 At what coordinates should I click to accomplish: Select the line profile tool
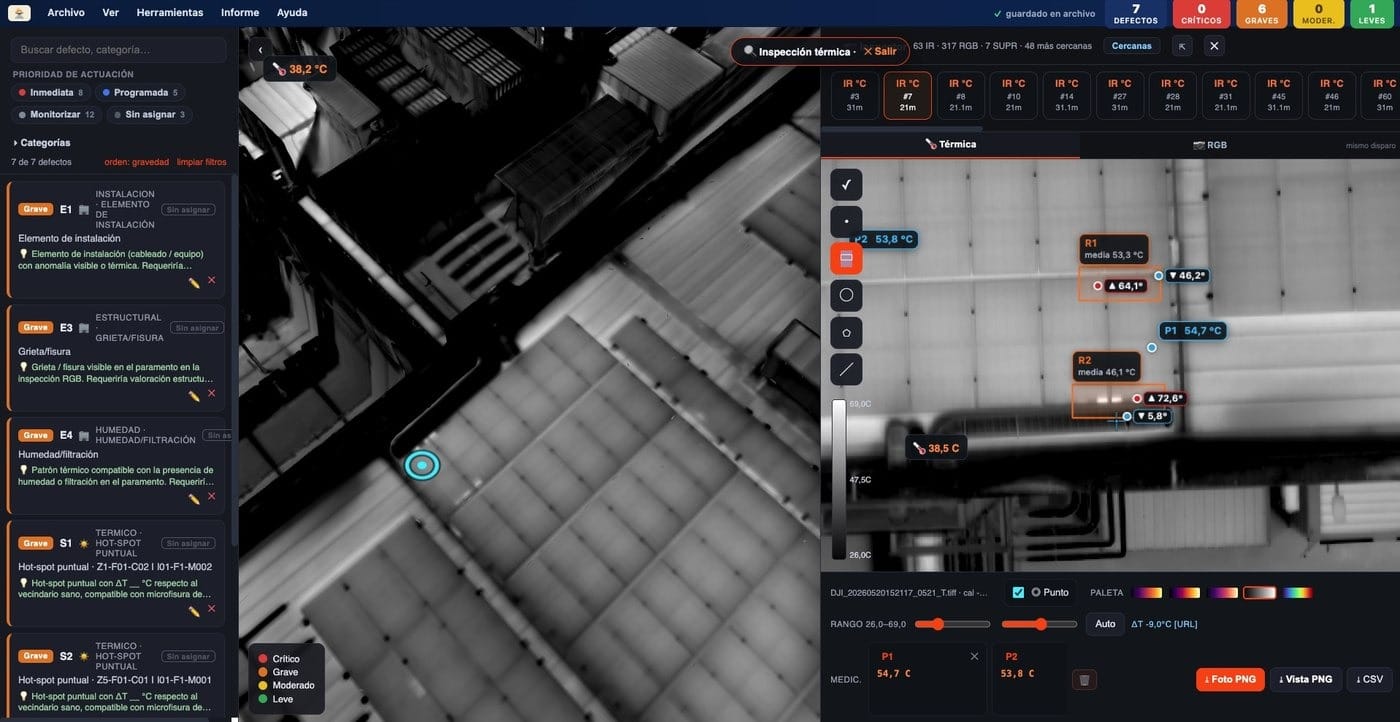(846, 369)
